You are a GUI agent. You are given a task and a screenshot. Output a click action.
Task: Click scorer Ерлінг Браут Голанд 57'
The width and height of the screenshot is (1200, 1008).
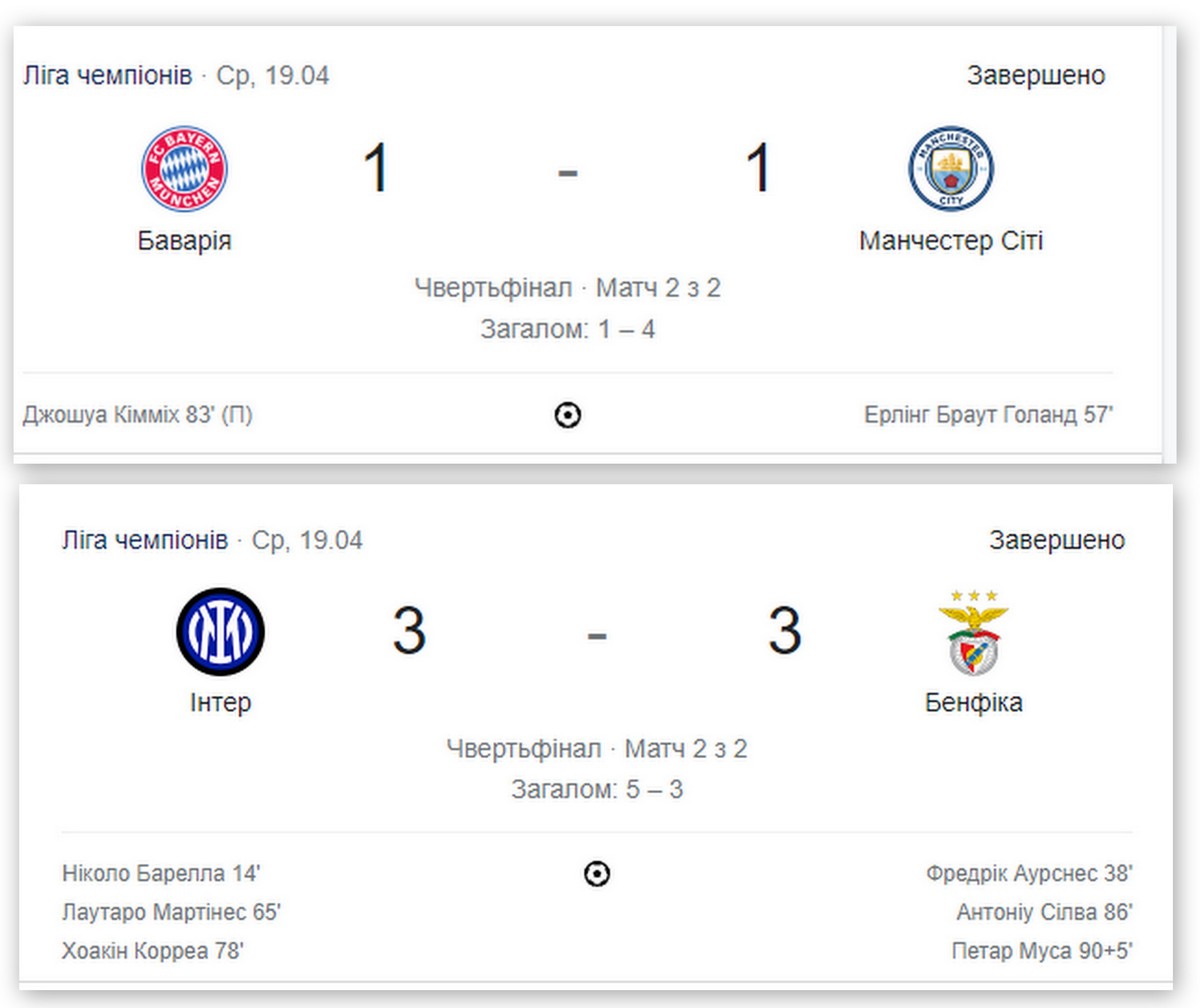click(988, 415)
